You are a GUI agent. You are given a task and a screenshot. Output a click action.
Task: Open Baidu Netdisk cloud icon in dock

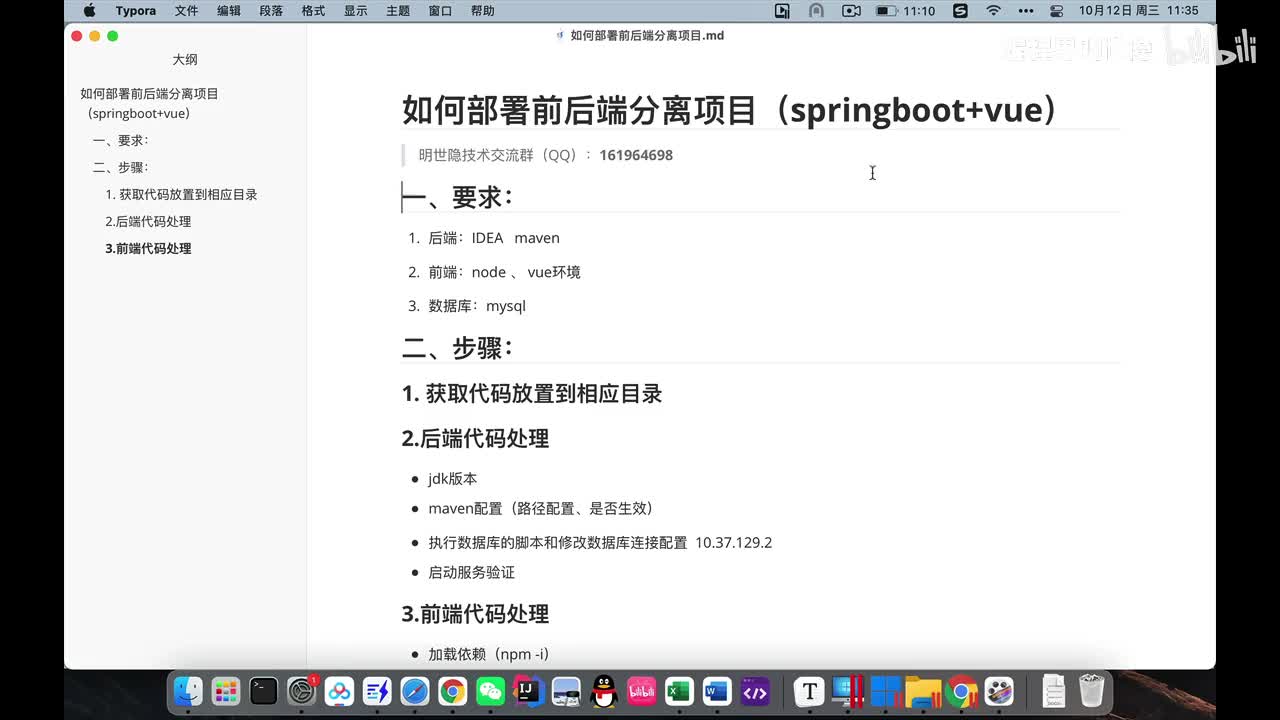[340, 691]
